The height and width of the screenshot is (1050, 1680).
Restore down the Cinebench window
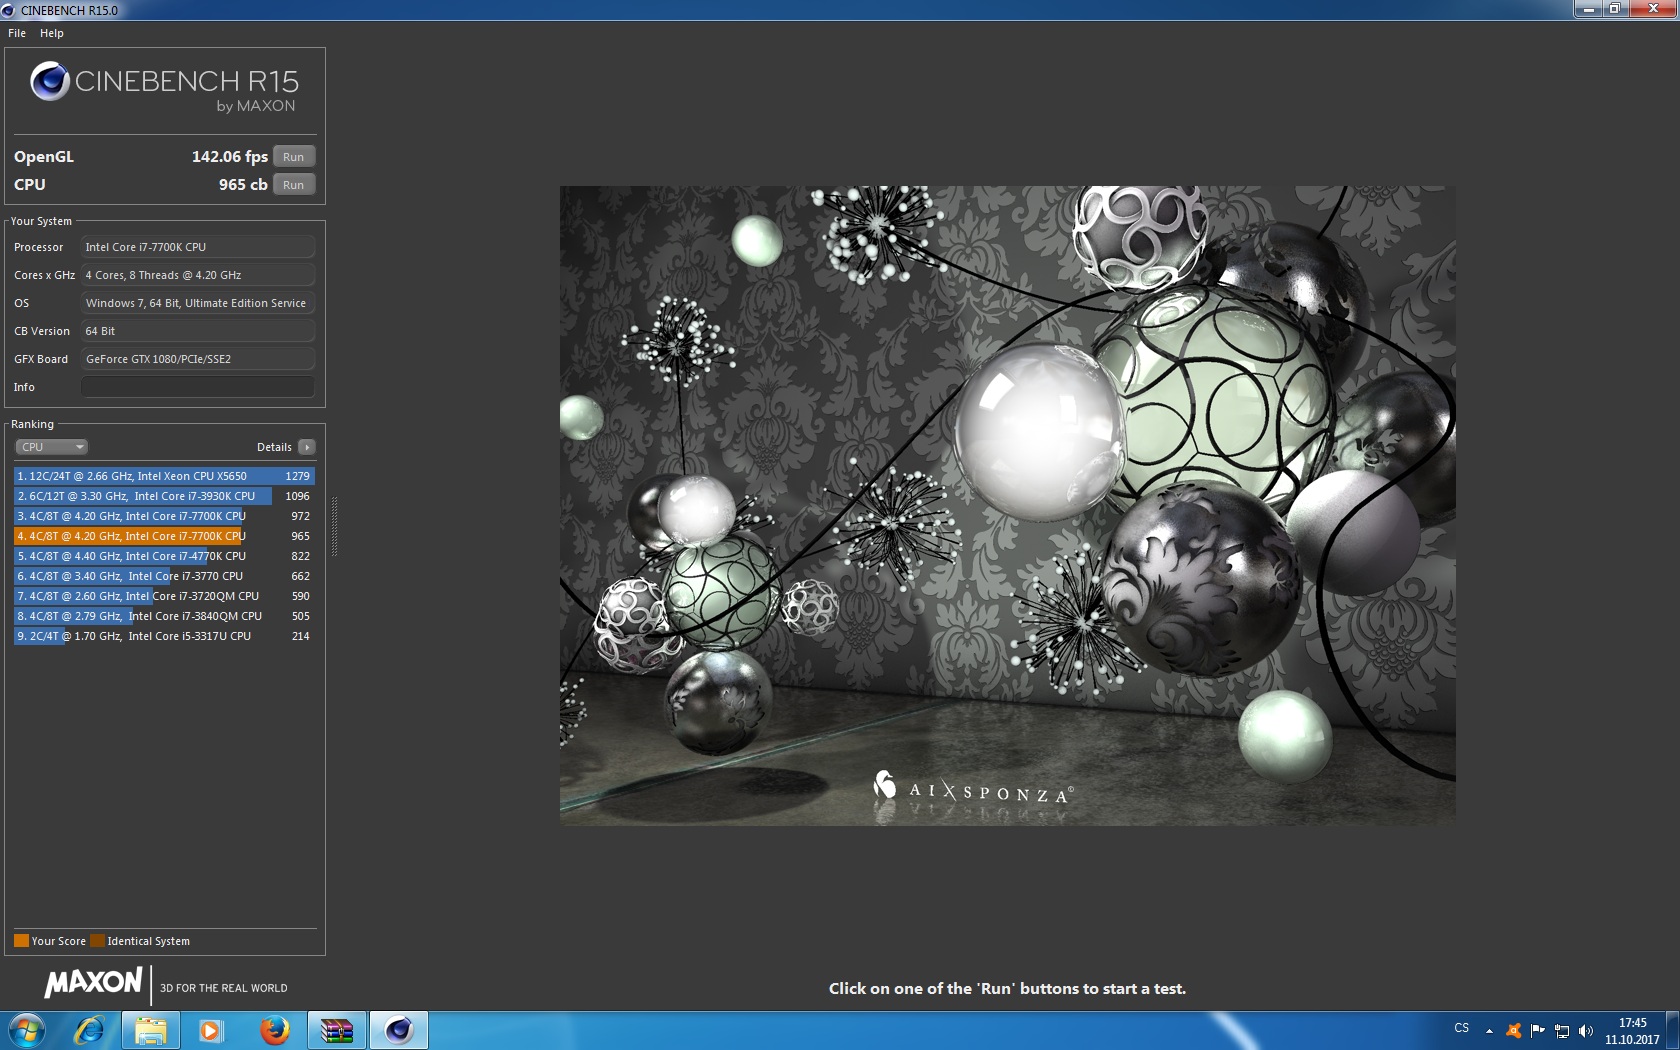1614,9
